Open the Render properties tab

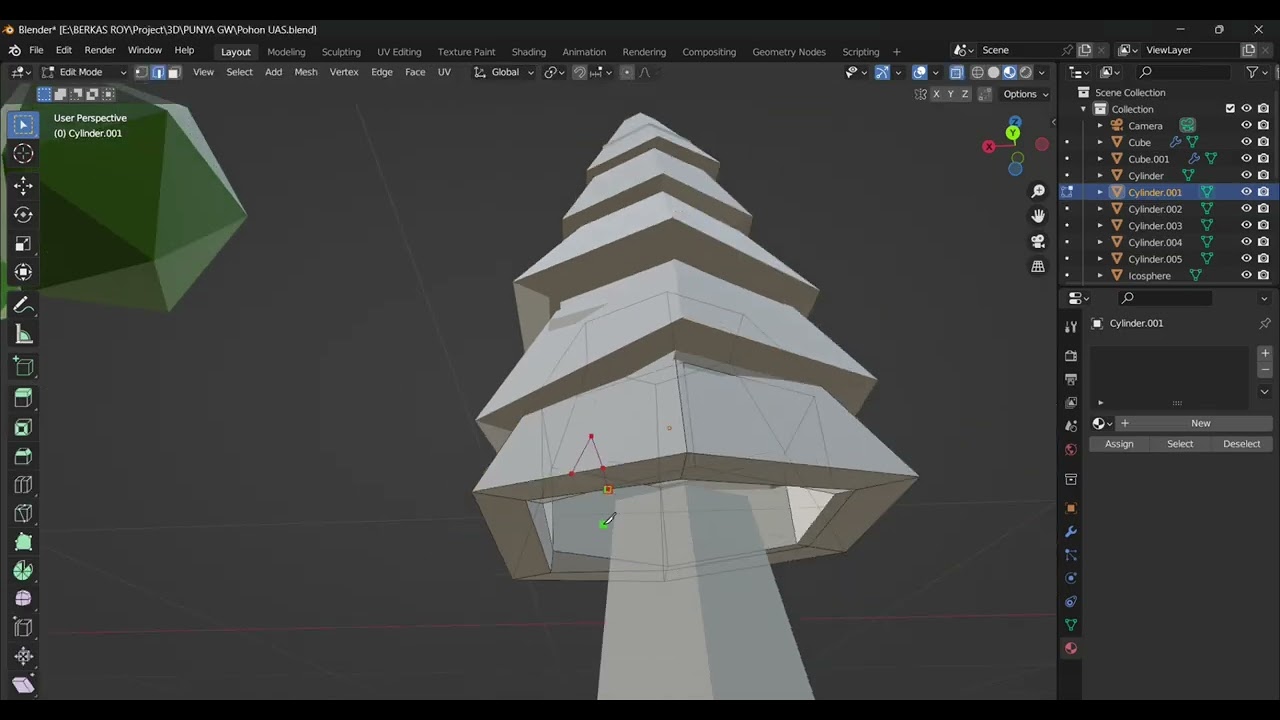click(x=1071, y=356)
